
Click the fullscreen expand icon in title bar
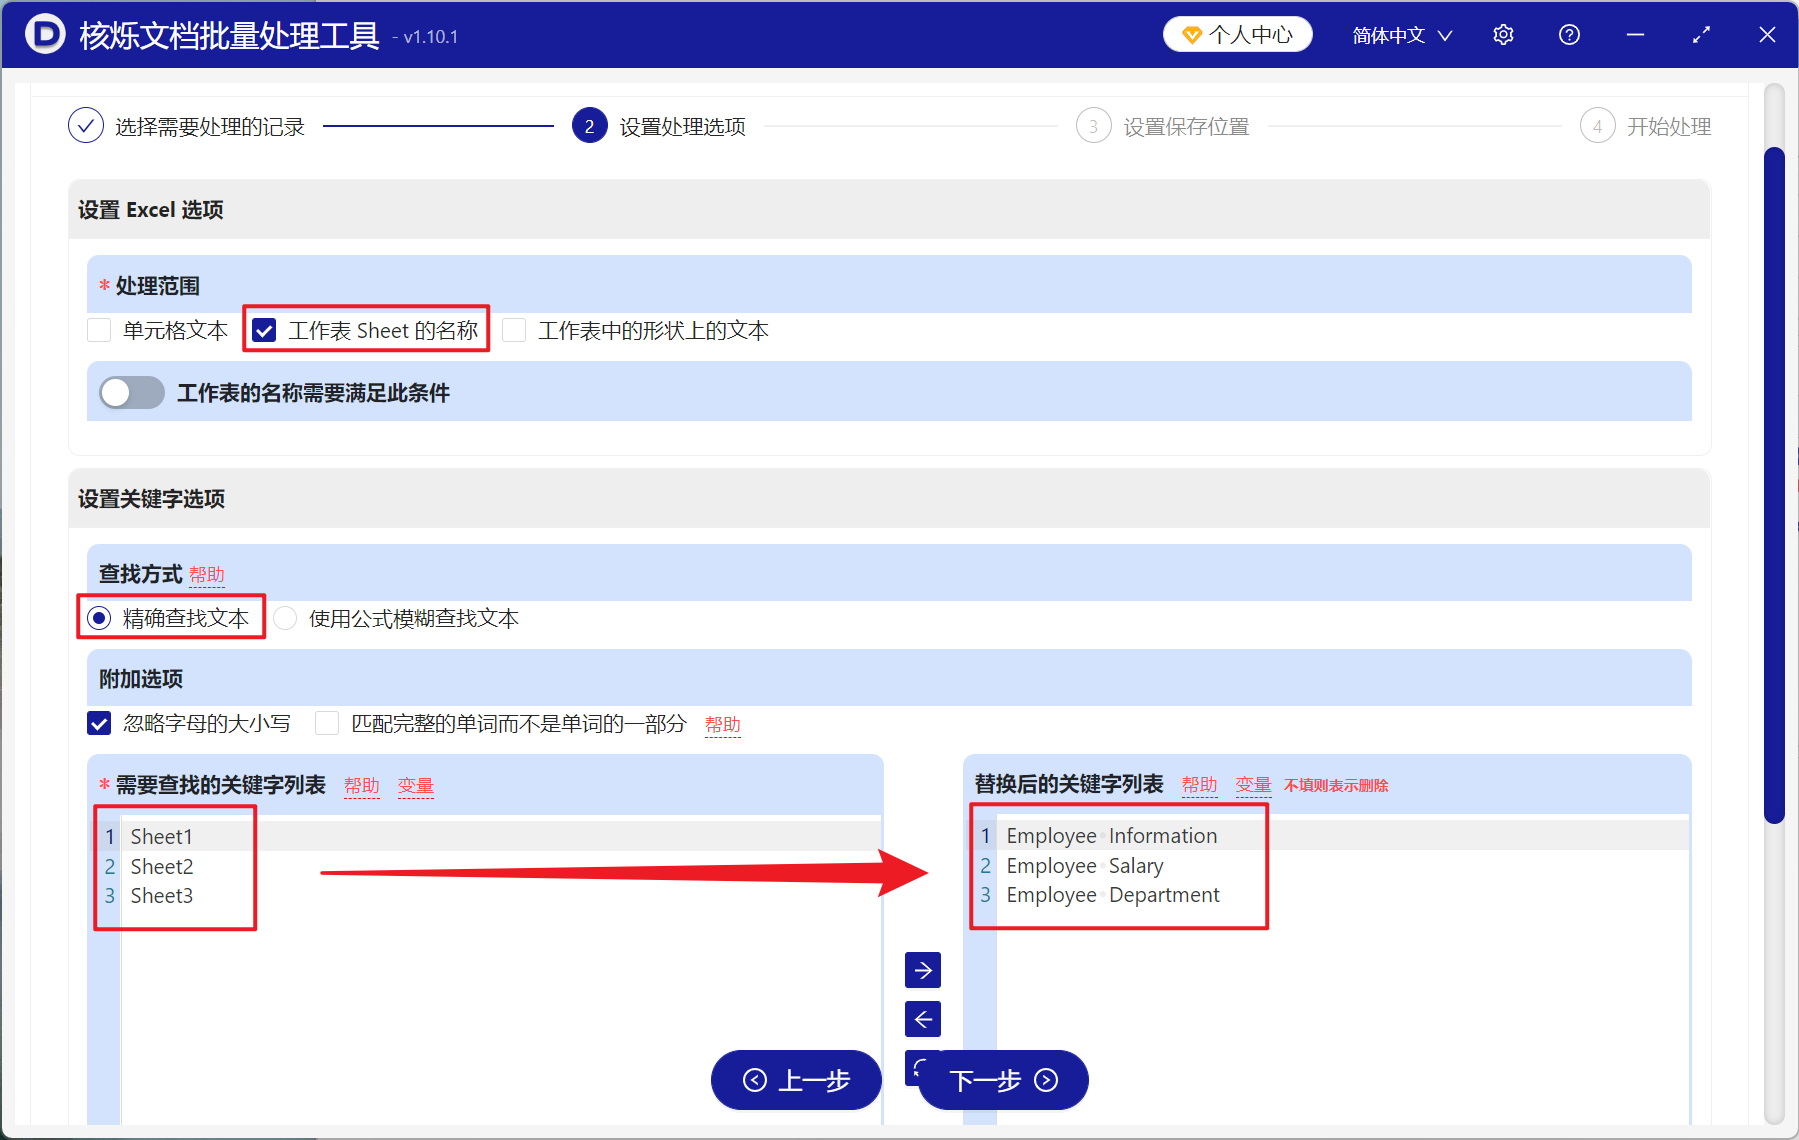point(1701,34)
